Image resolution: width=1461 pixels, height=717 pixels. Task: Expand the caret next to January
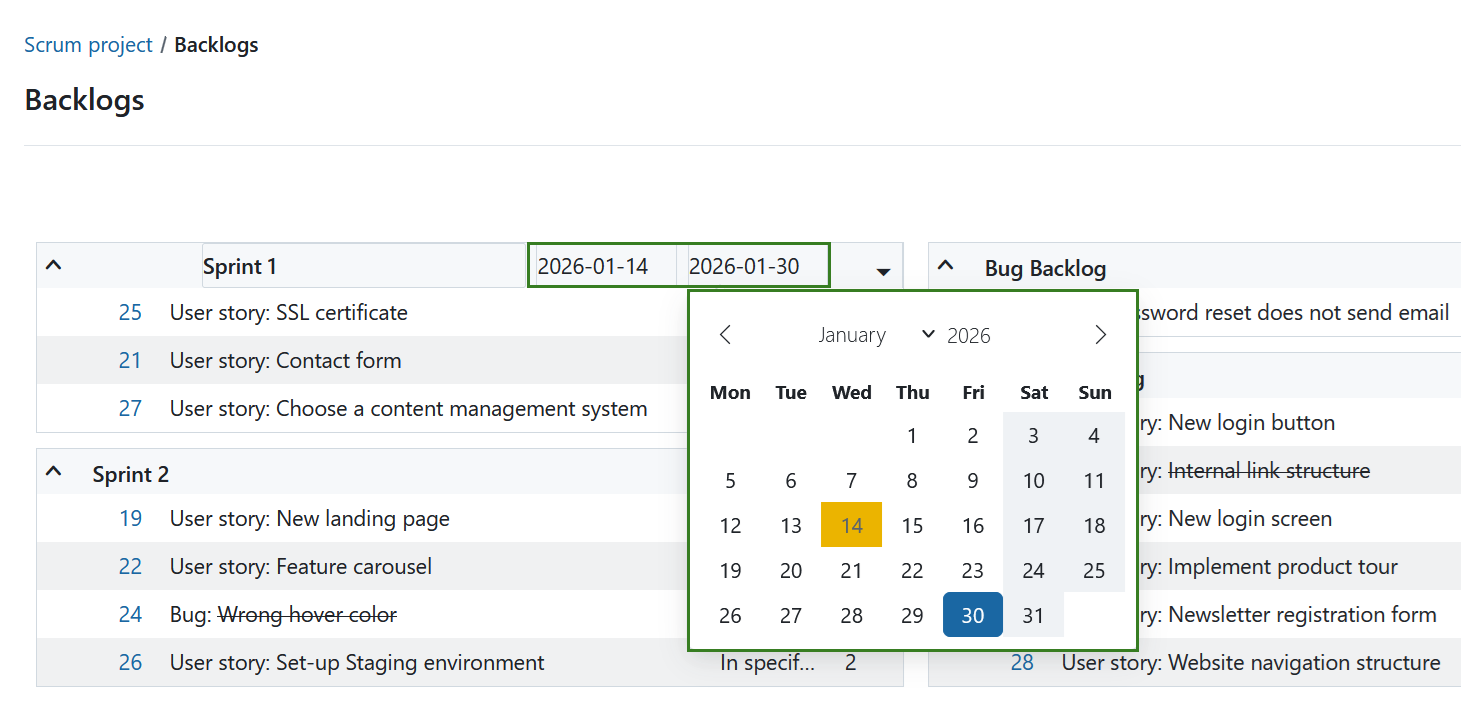pos(927,334)
